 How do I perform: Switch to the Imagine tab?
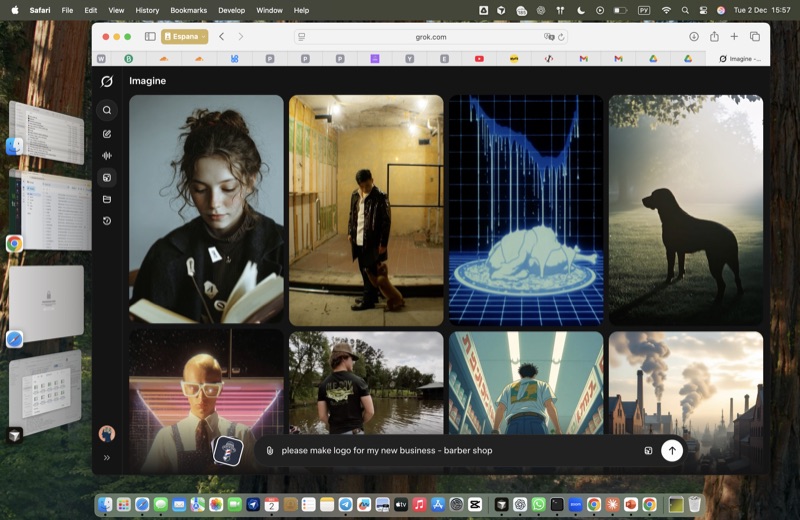(740, 59)
